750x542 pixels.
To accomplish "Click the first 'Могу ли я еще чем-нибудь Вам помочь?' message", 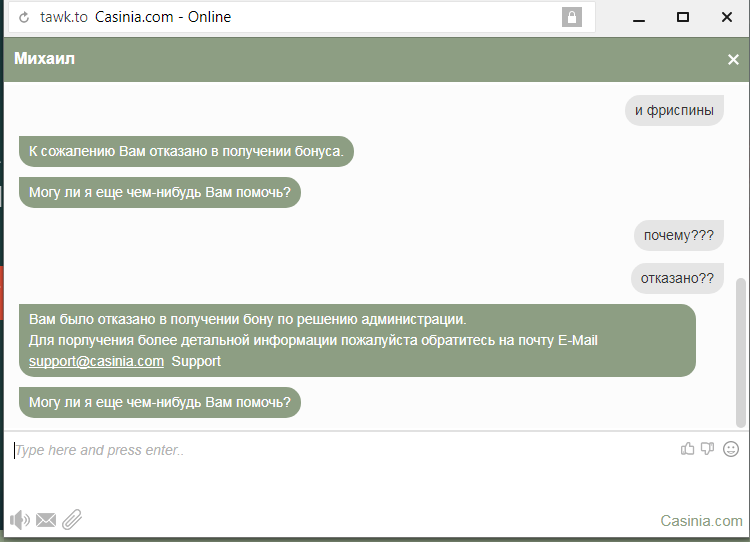I will click(x=160, y=192).
